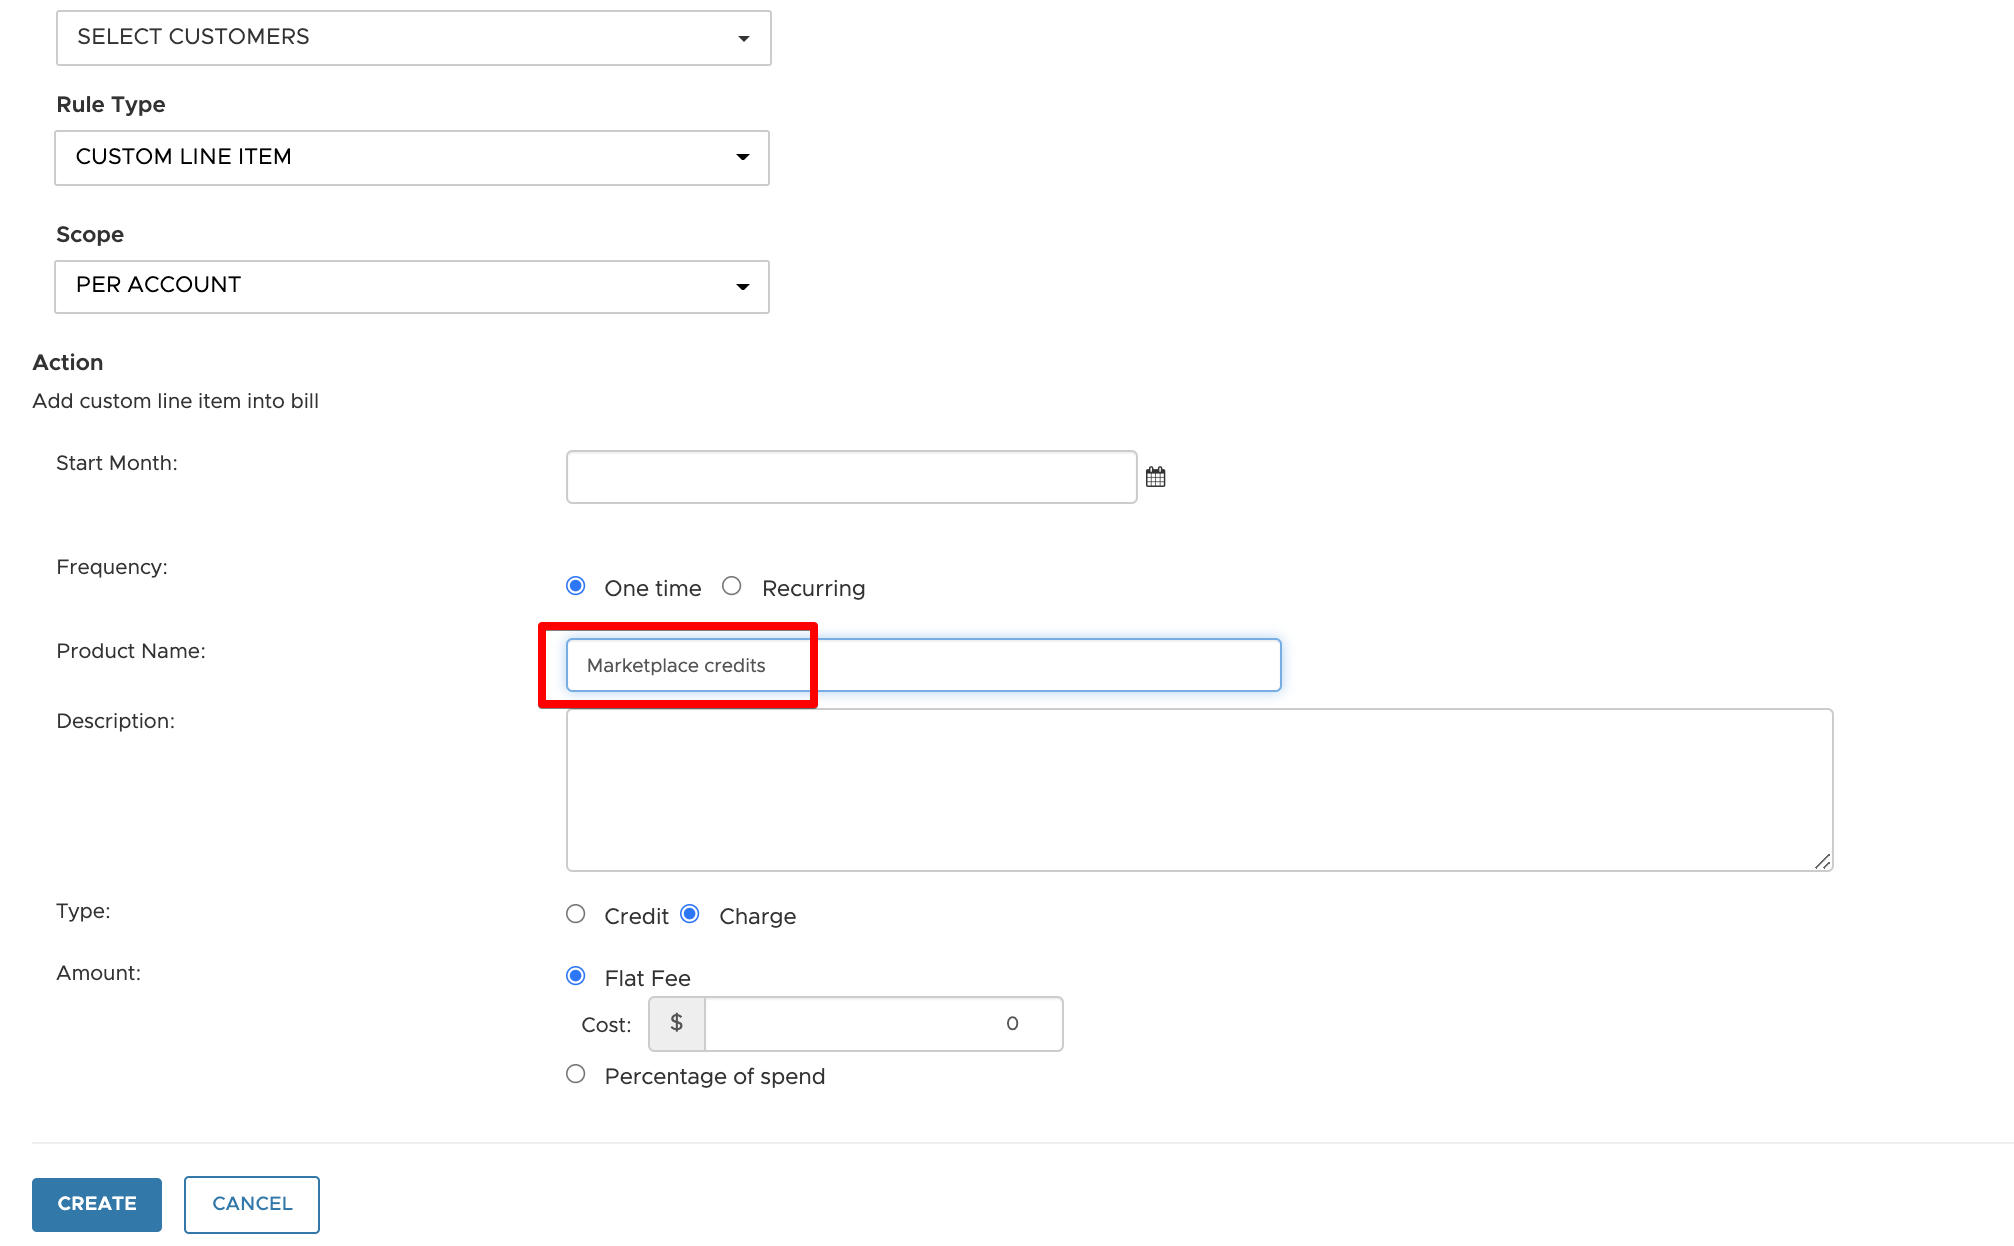Click the Create button

(x=97, y=1204)
